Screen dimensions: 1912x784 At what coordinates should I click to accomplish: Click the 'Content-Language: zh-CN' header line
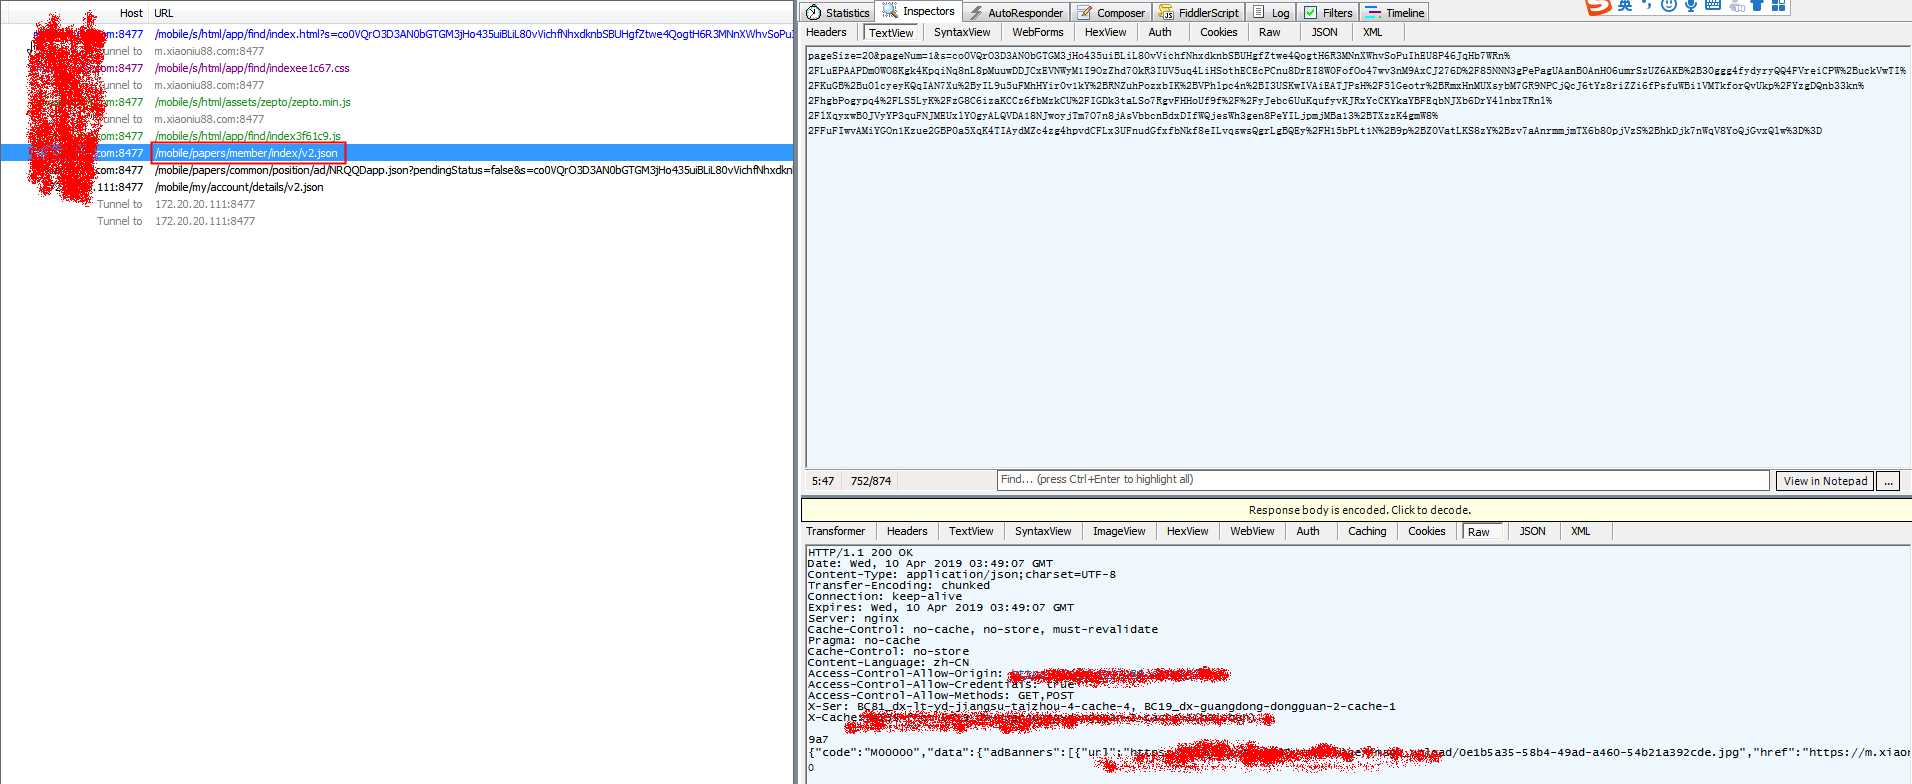tap(888, 662)
